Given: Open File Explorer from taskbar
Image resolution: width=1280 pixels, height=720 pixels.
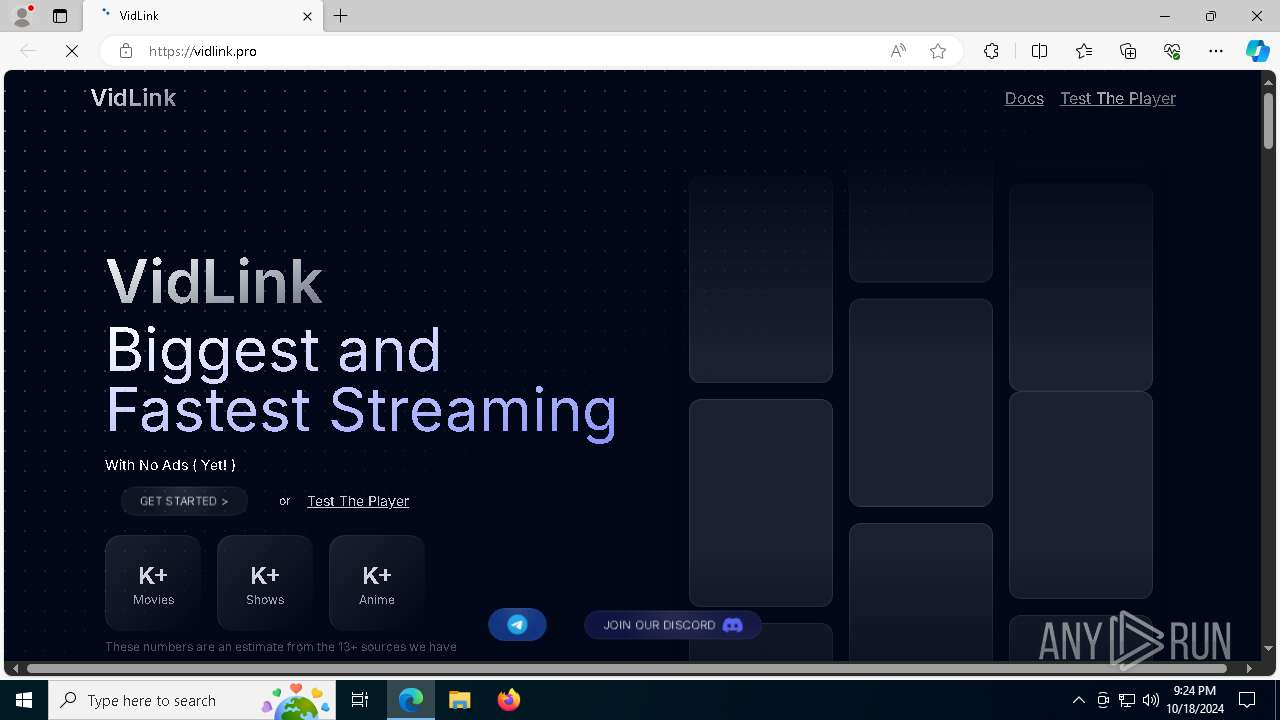Looking at the screenshot, I should click(459, 700).
